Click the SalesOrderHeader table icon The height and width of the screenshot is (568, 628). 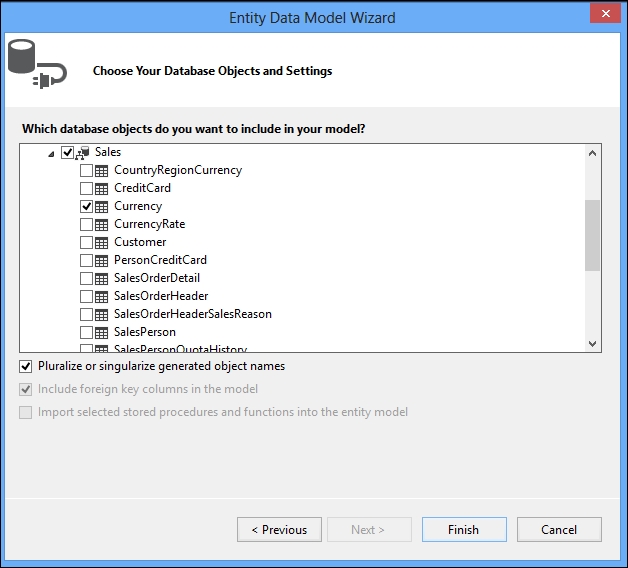pos(101,297)
